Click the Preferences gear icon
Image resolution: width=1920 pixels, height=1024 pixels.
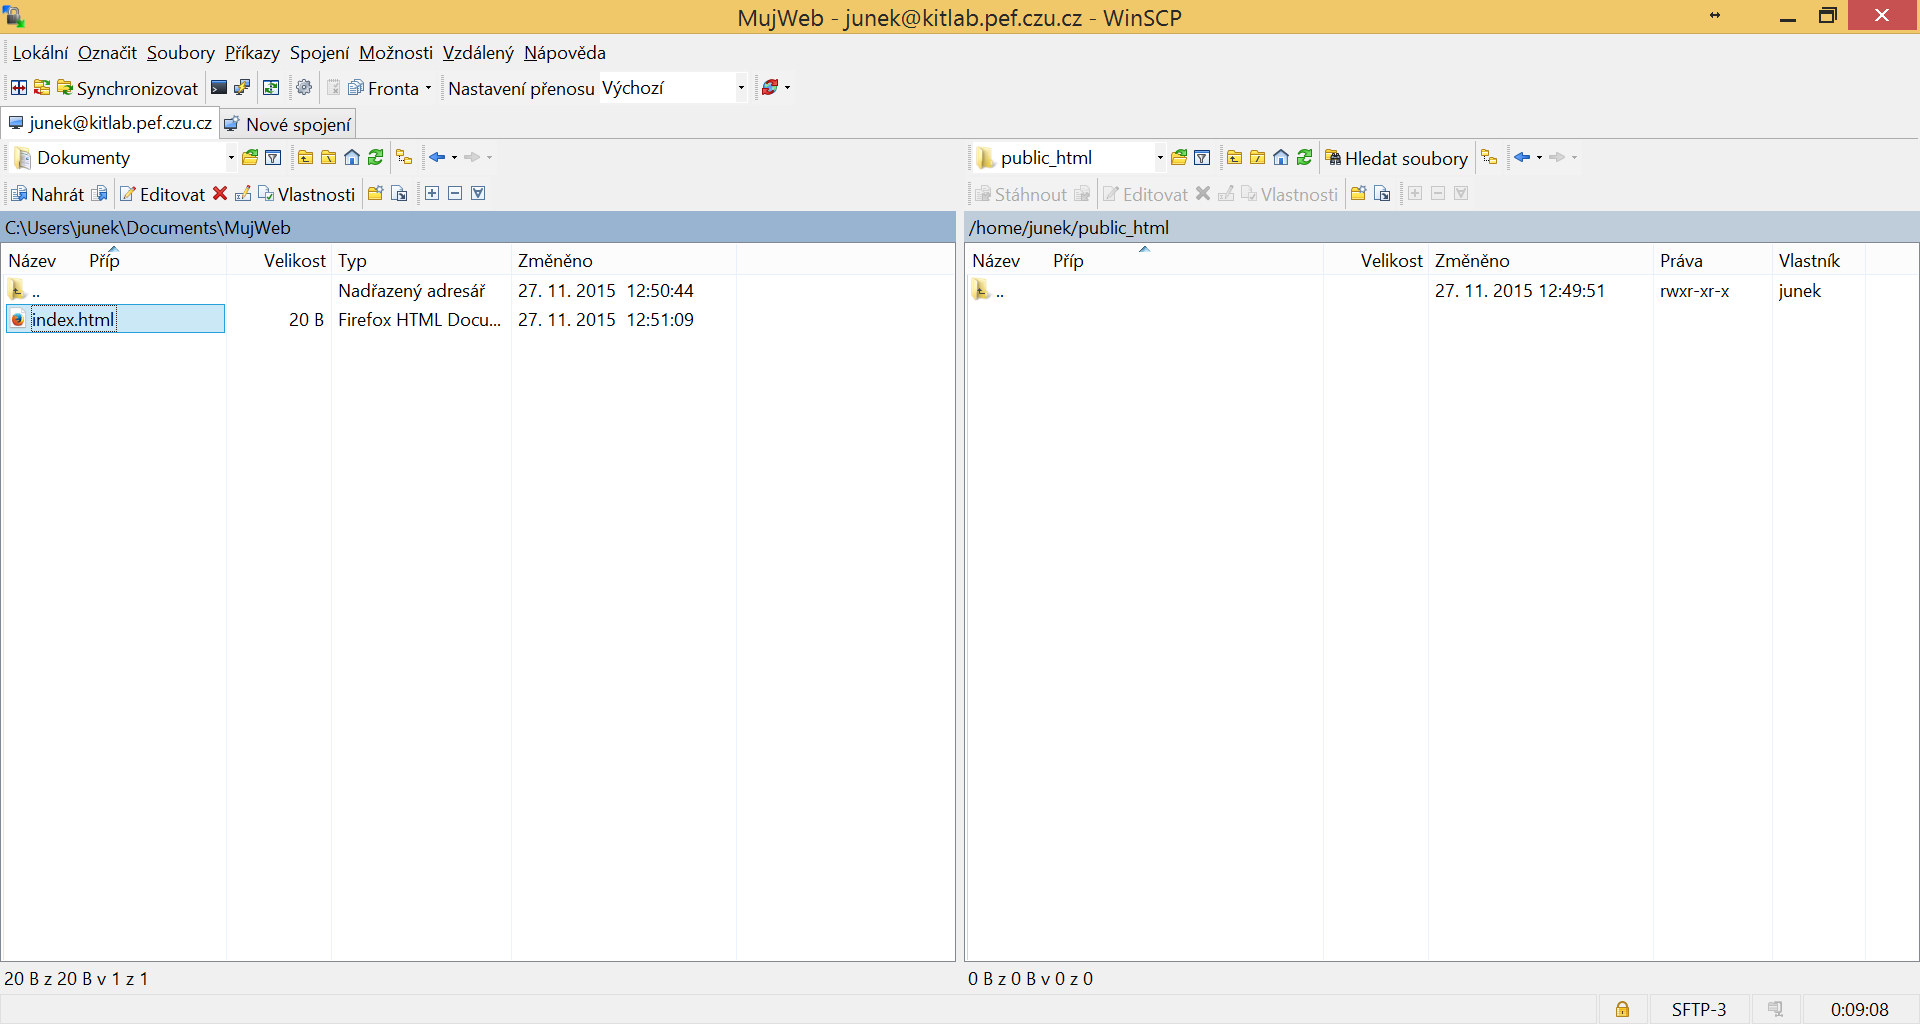pyautogui.click(x=304, y=88)
